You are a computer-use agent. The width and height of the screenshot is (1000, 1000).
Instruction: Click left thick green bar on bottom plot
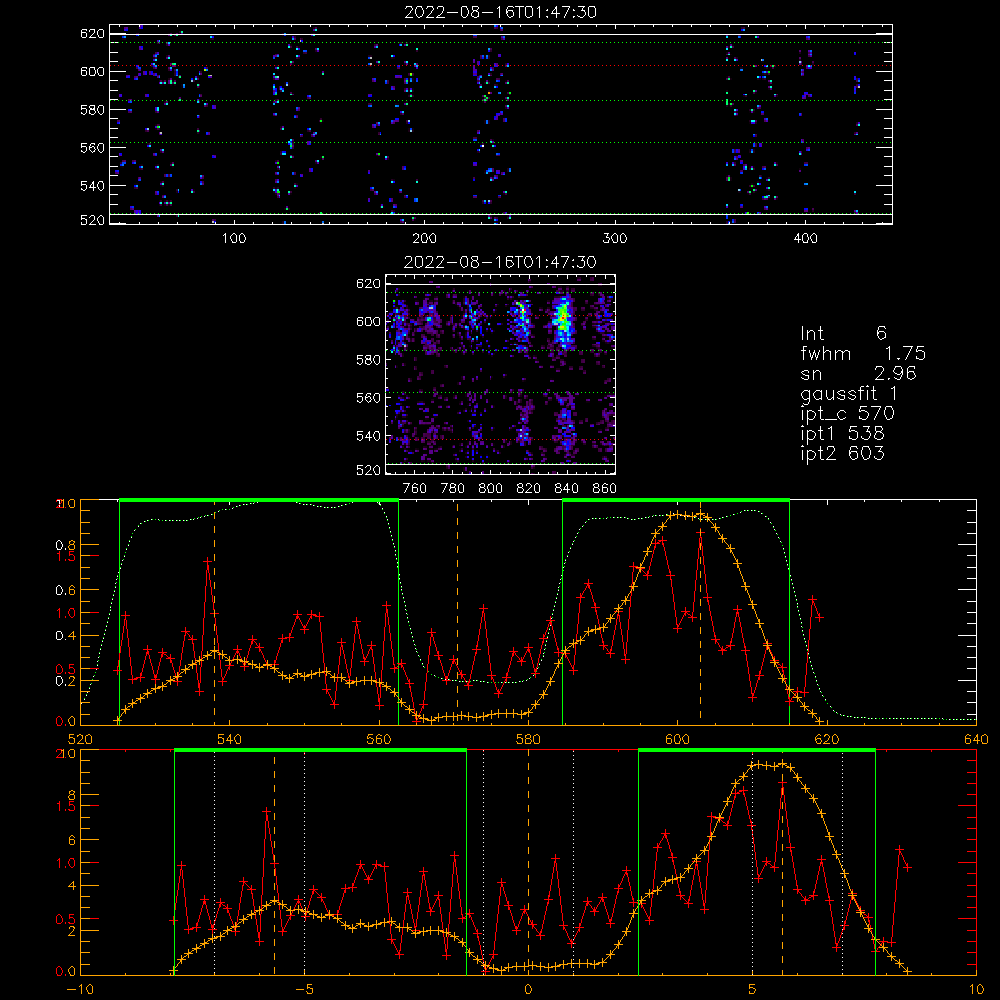pos(320,750)
